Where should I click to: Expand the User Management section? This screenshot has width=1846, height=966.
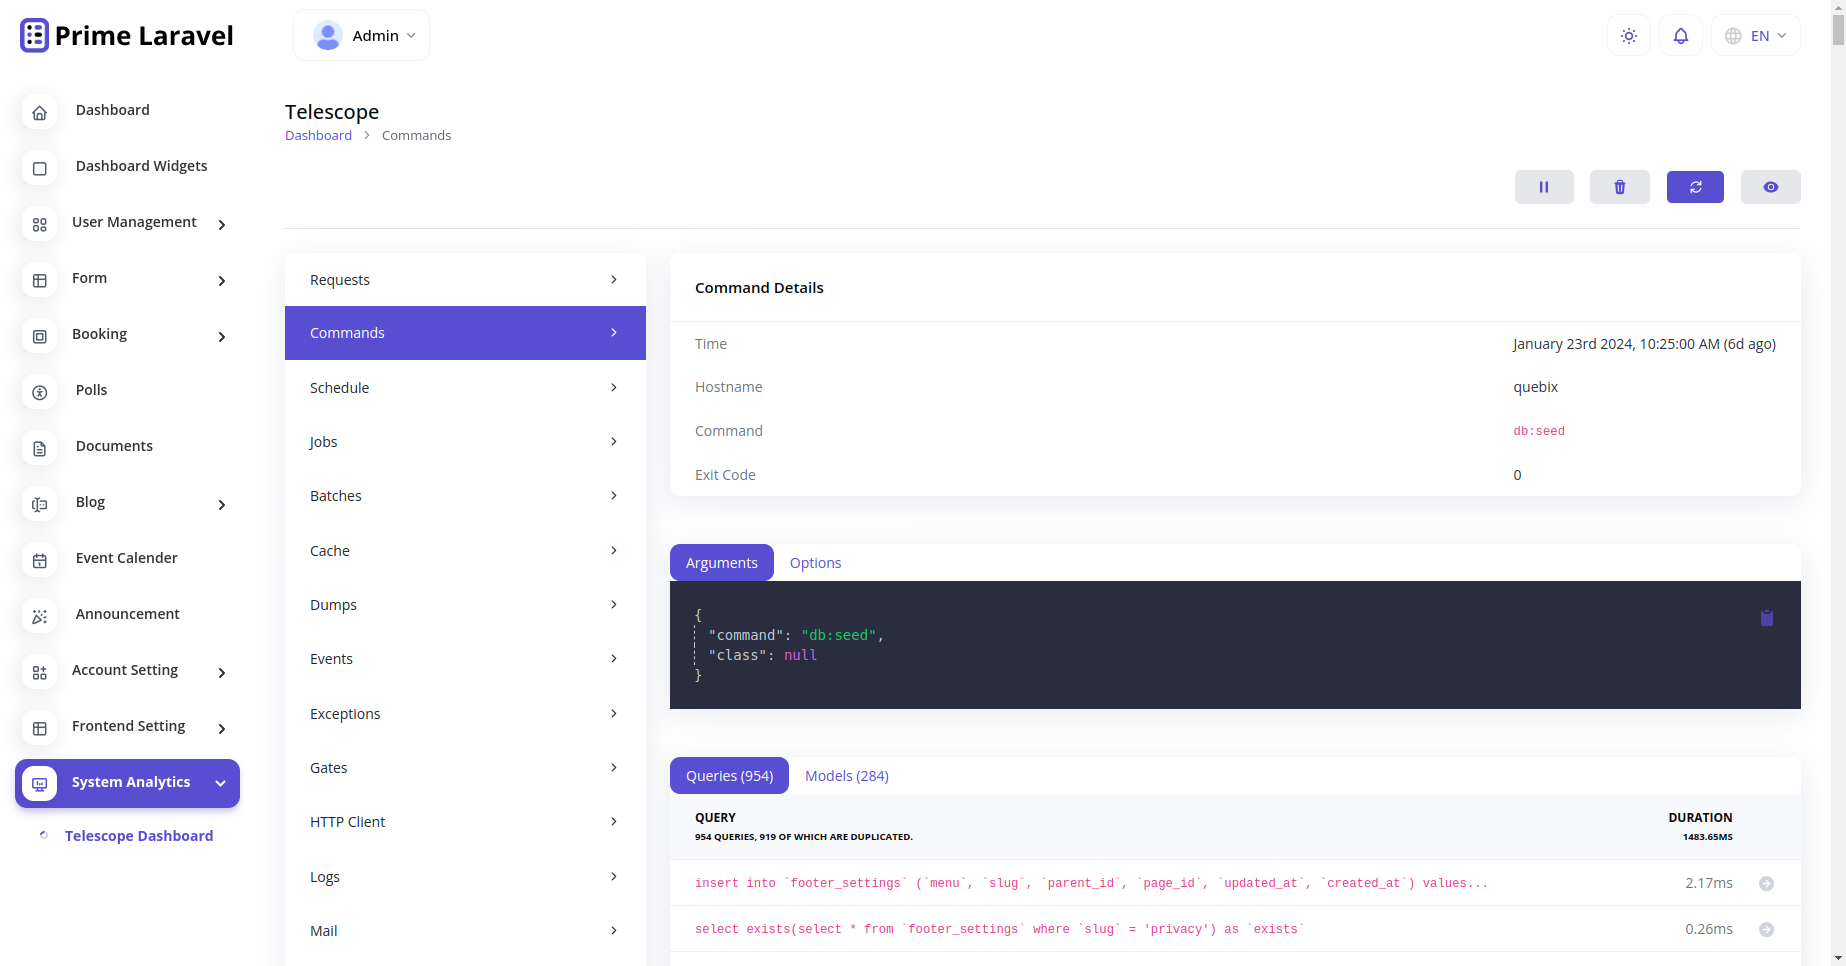[134, 222]
